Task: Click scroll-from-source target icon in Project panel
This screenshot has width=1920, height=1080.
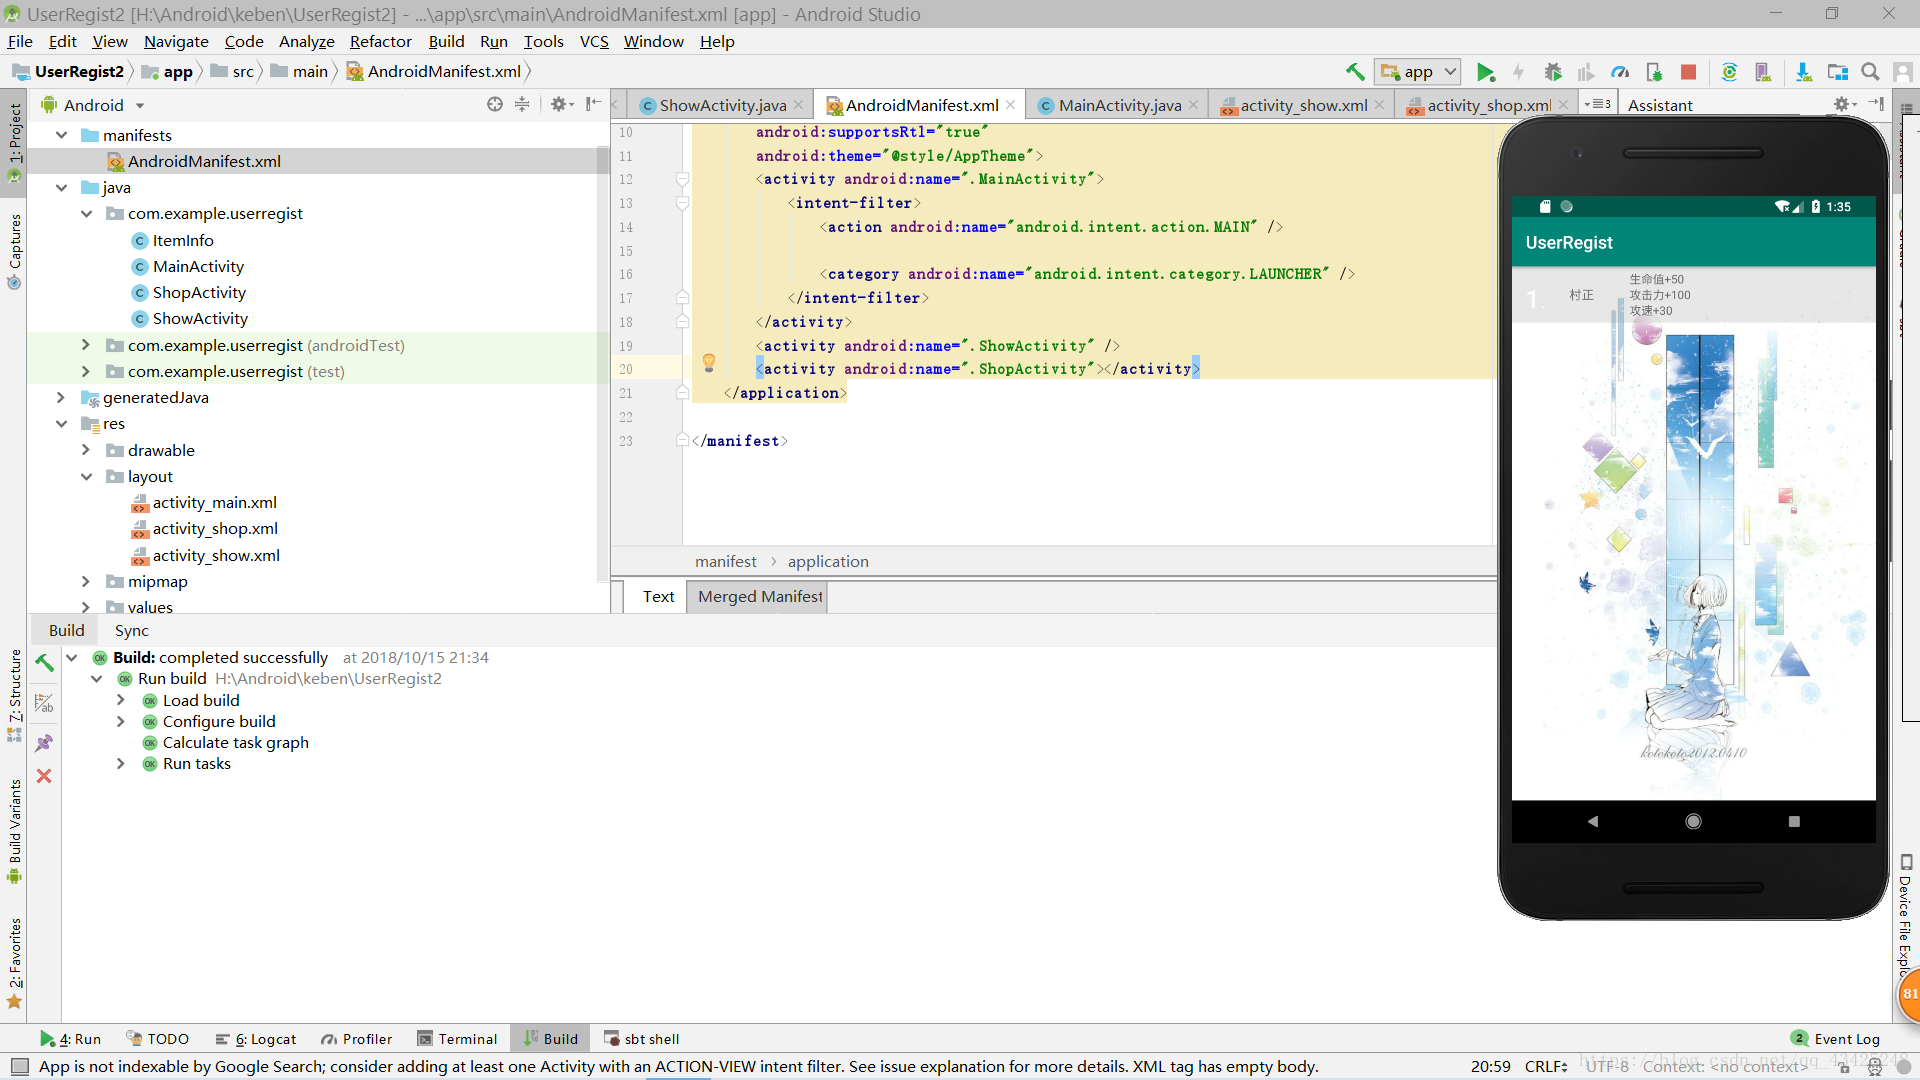Action: coord(495,104)
